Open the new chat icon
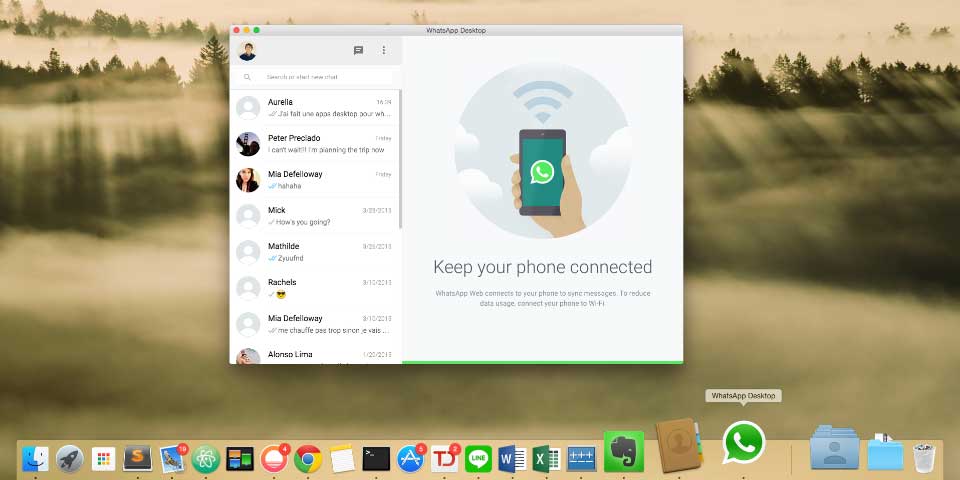The height and width of the screenshot is (480, 960). (x=359, y=51)
